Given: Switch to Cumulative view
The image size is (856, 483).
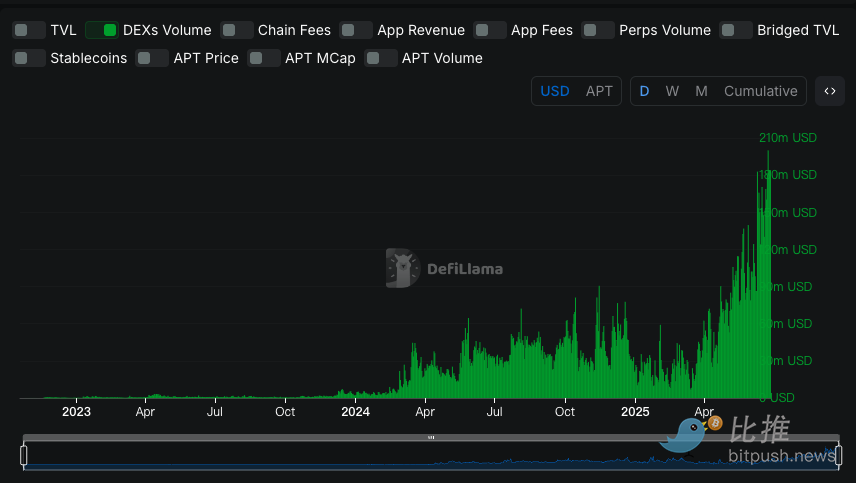Looking at the screenshot, I should 760,91.
